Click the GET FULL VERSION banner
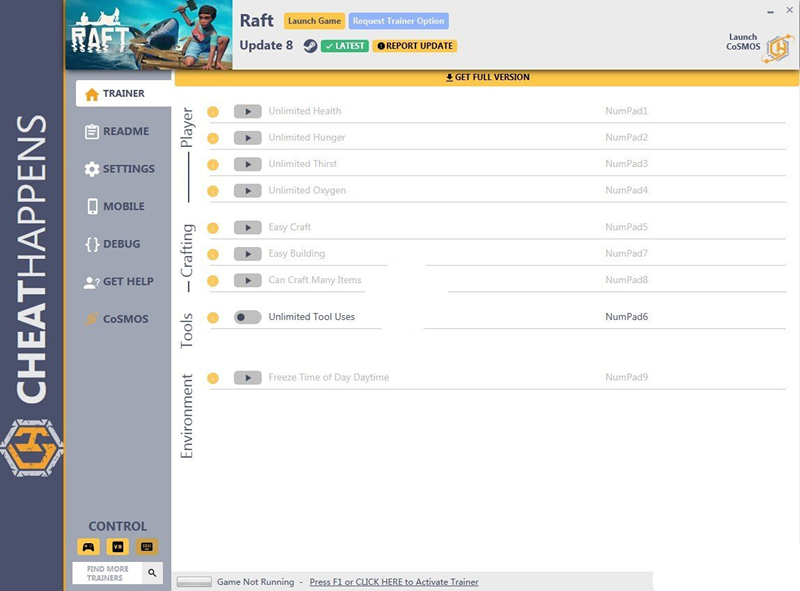This screenshot has width=800, height=591. [487, 78]
